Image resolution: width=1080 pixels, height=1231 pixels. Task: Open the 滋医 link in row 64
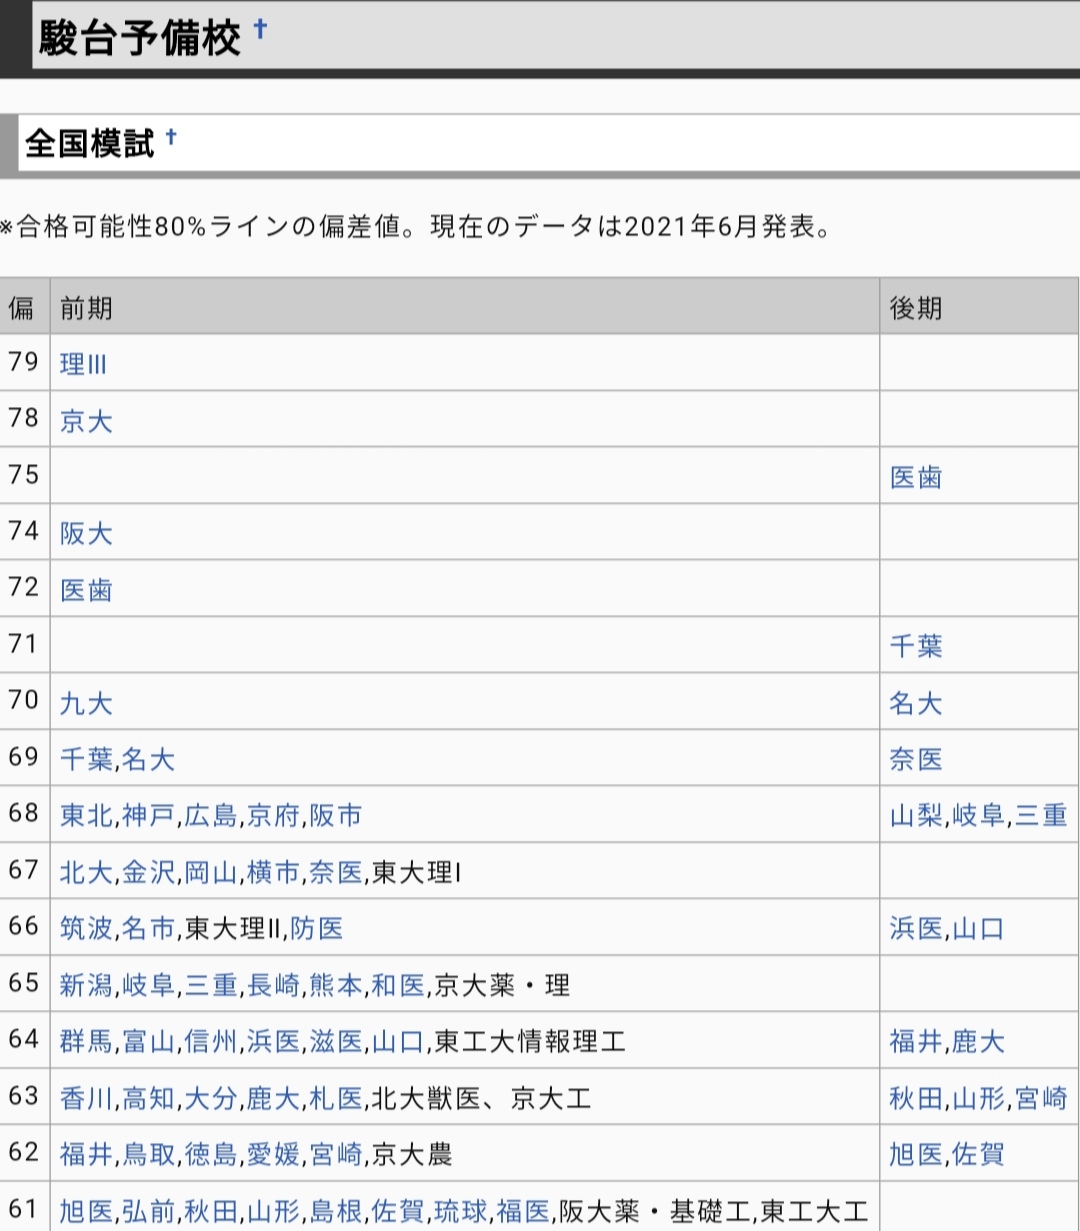tap(335, 1041)
